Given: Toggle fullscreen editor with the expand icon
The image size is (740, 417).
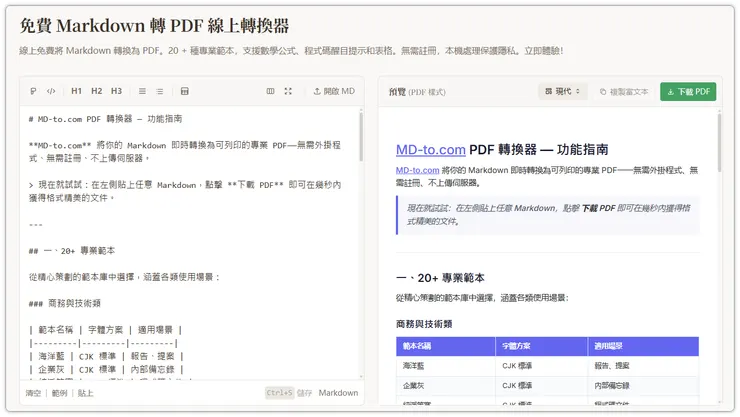Looking at the screenshot, I should [x=288, y=91].
